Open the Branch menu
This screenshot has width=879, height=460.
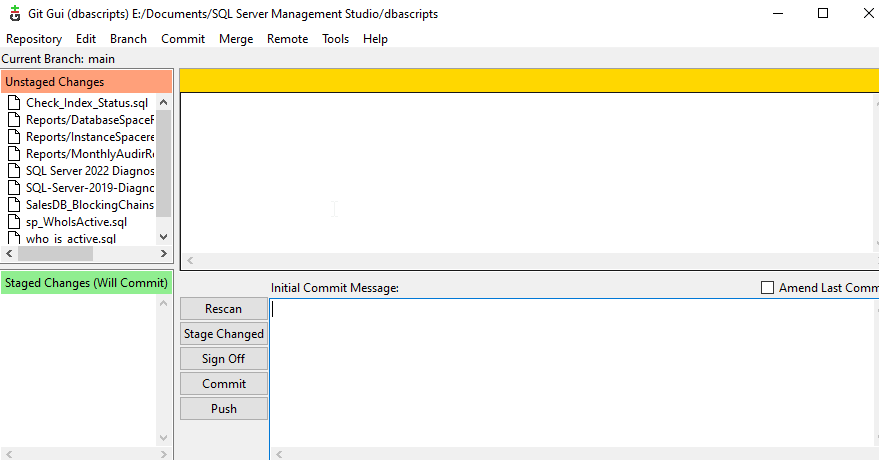click(x=128, y=39)
